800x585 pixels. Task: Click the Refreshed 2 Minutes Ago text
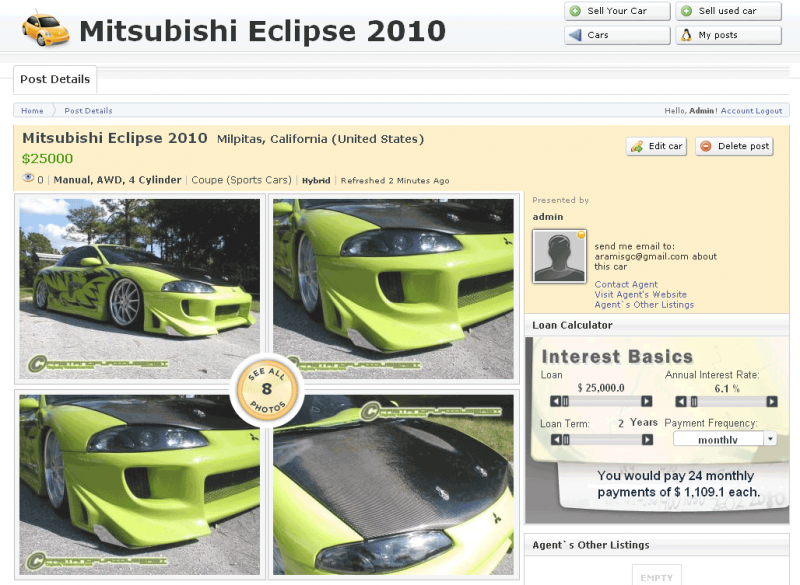coord(395,181)
